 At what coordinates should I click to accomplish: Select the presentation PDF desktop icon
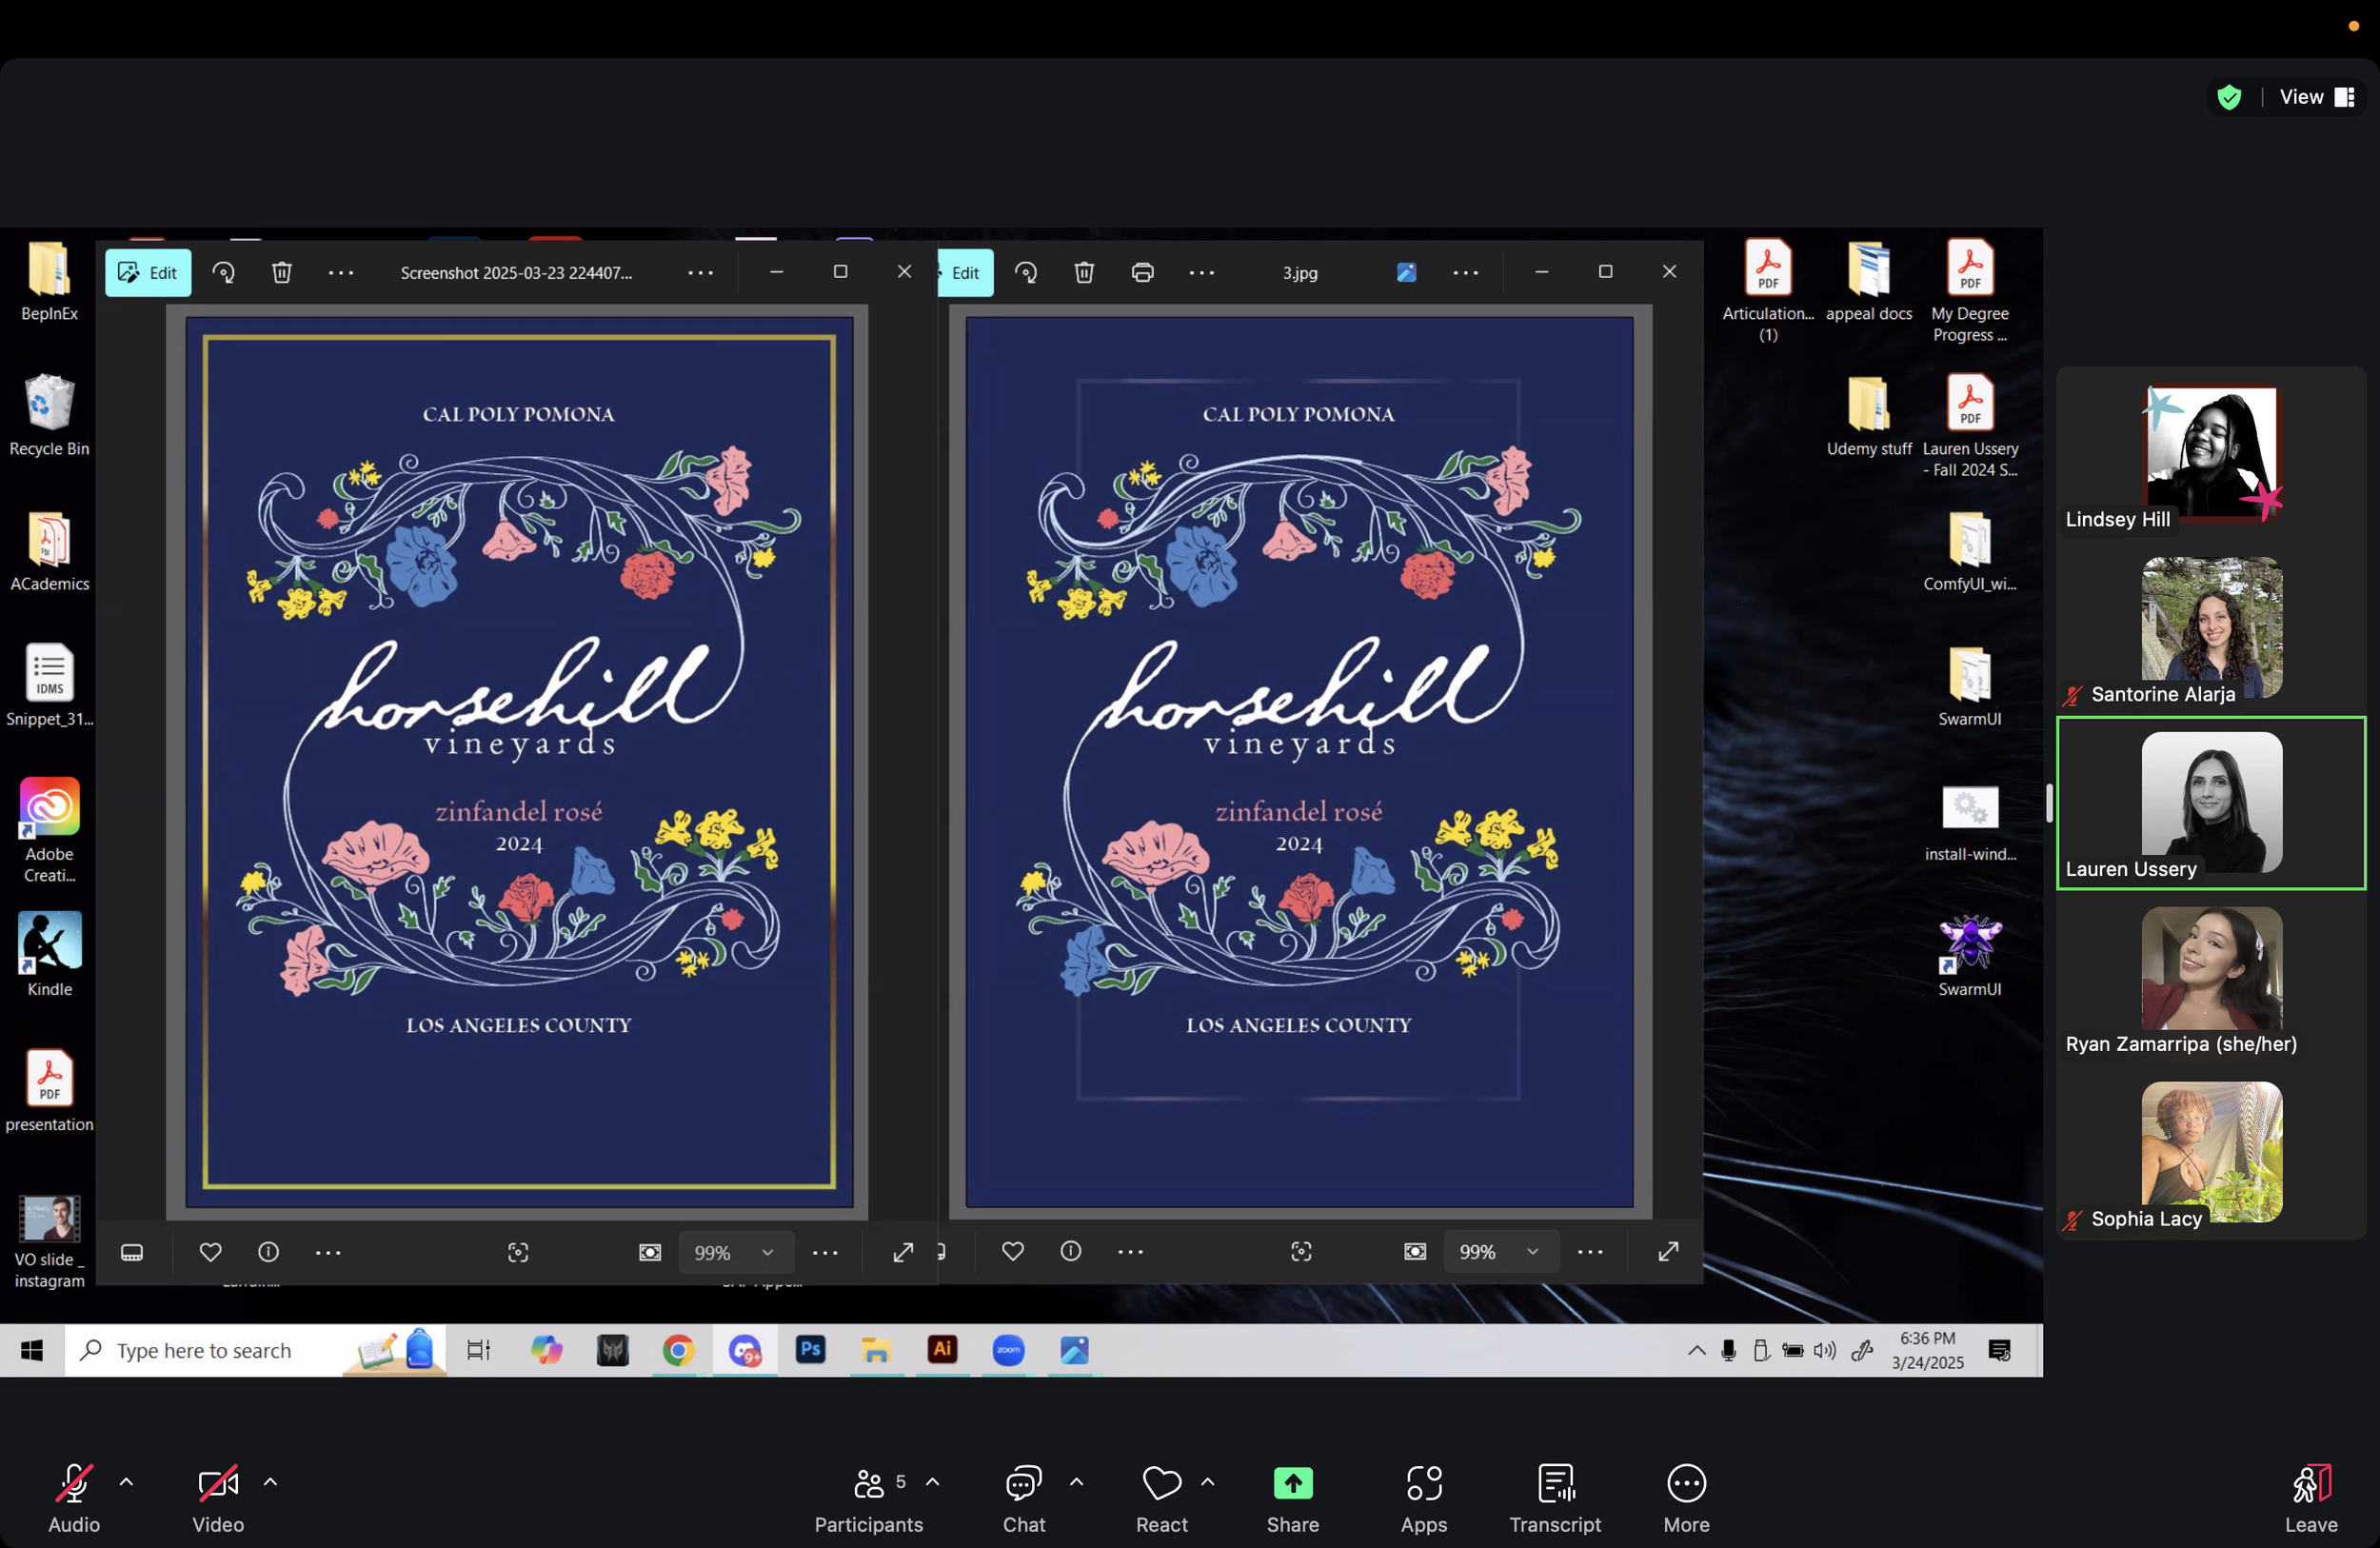(x=49, y=1090)
